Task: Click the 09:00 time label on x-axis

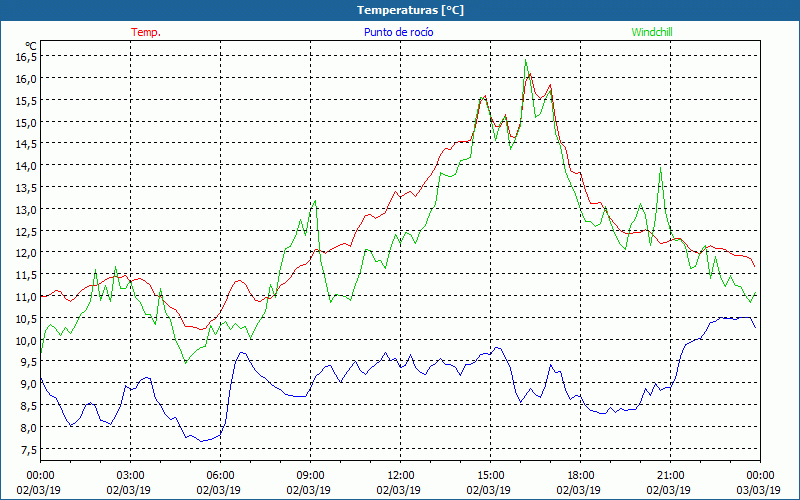Action: point(310,476)
